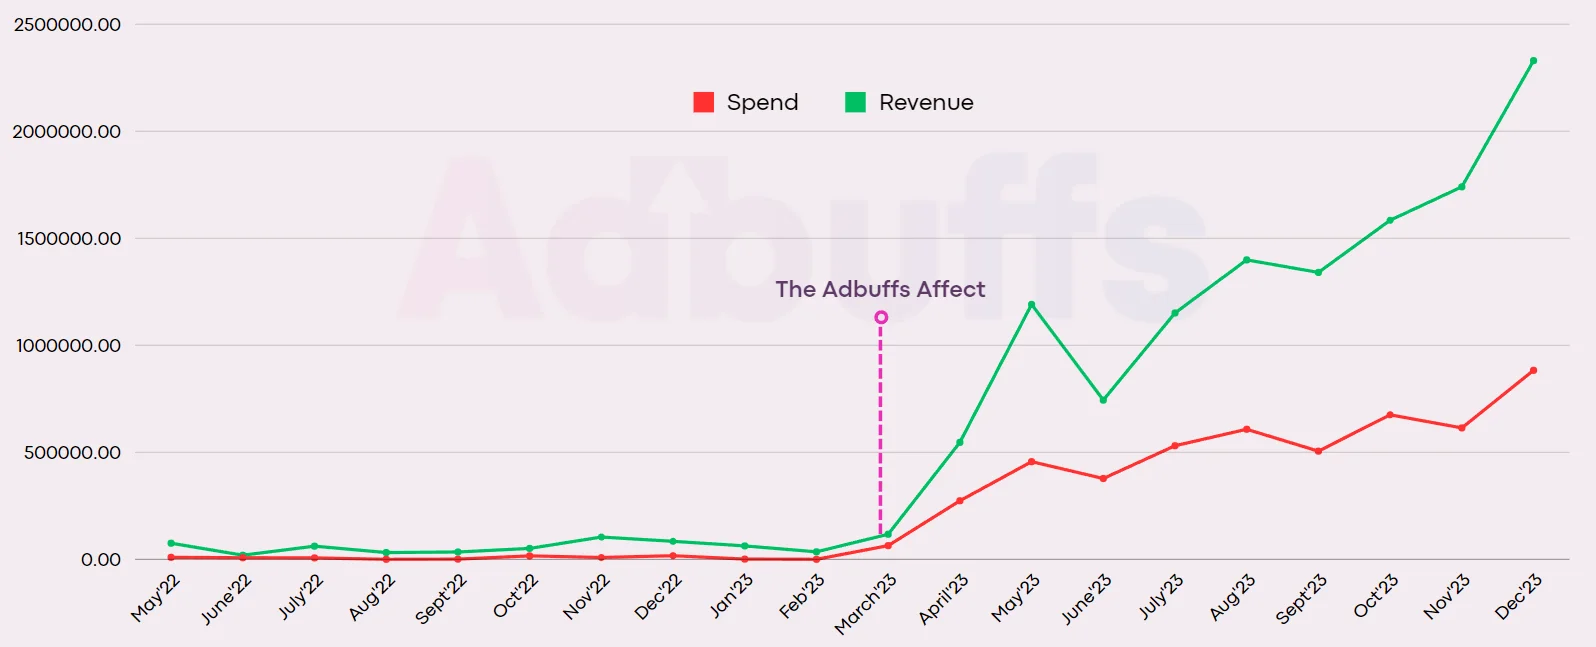Click the June'23 revenue dip point
The image size is (1596, 647).
coord(1103,400)
